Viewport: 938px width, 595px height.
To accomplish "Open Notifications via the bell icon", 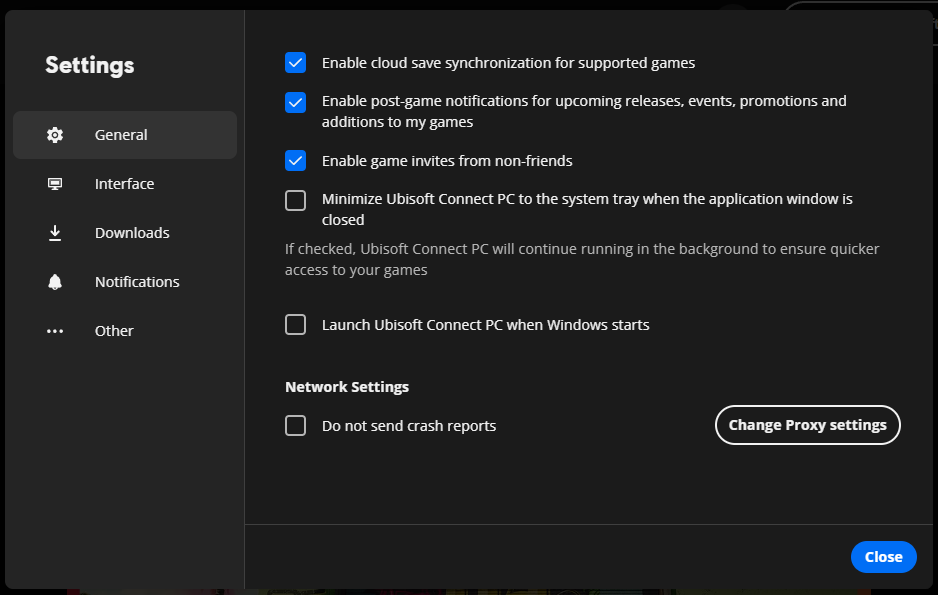I will 55,281.
